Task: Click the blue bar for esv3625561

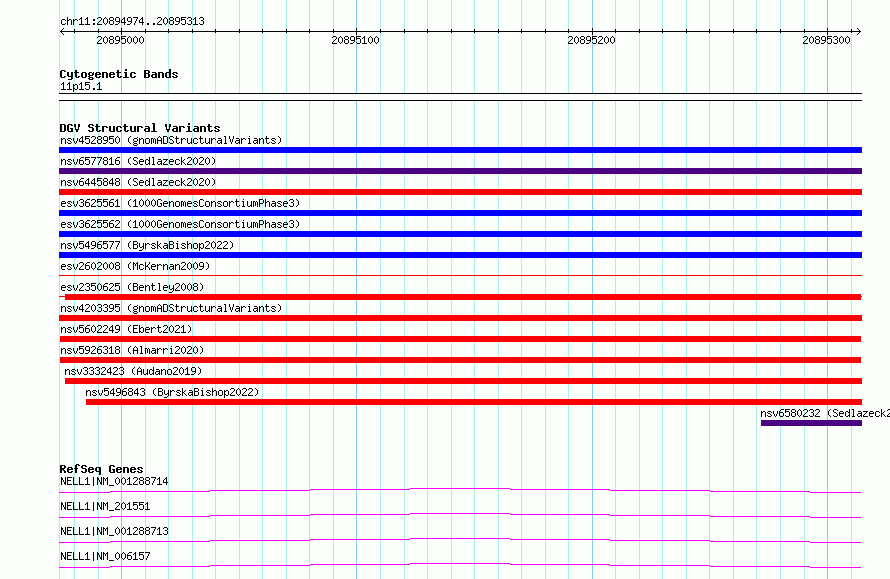Action: 460,213
